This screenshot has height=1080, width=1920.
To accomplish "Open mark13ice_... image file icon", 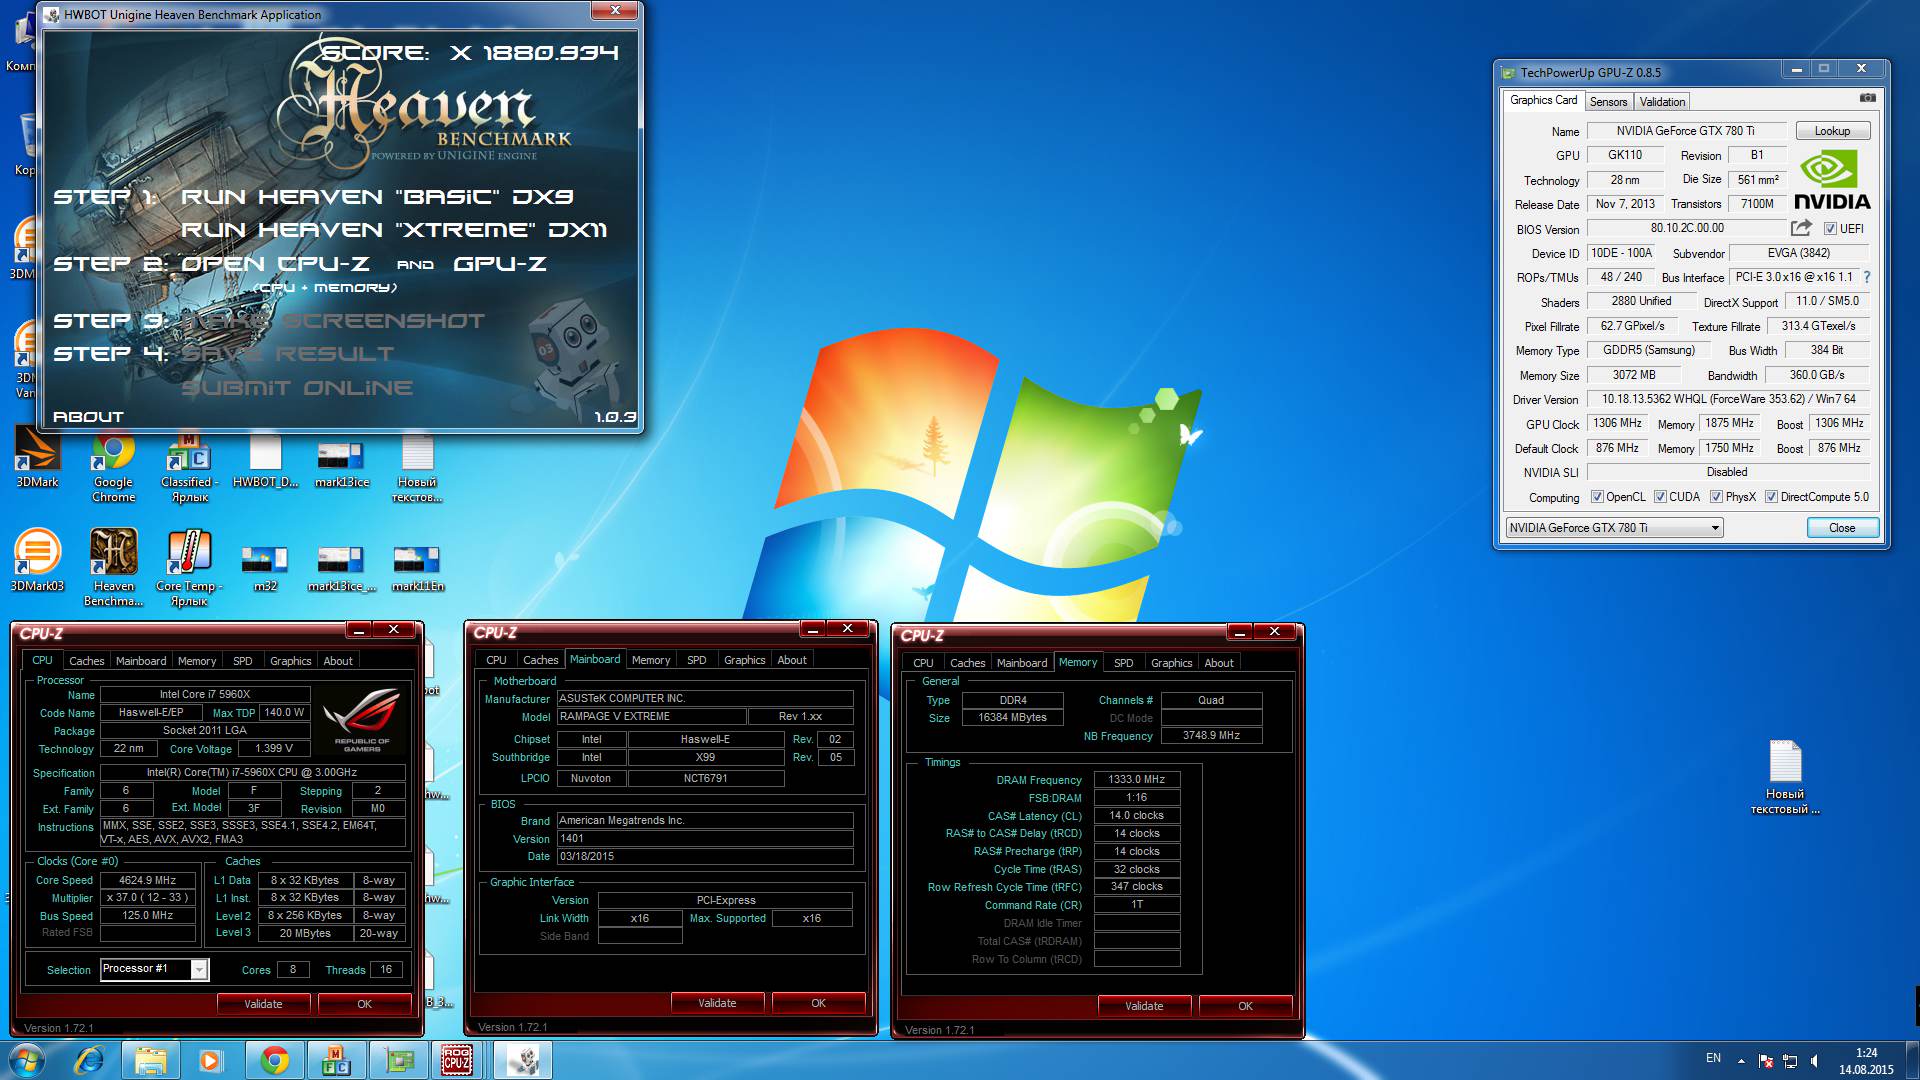I will [341, 567].
